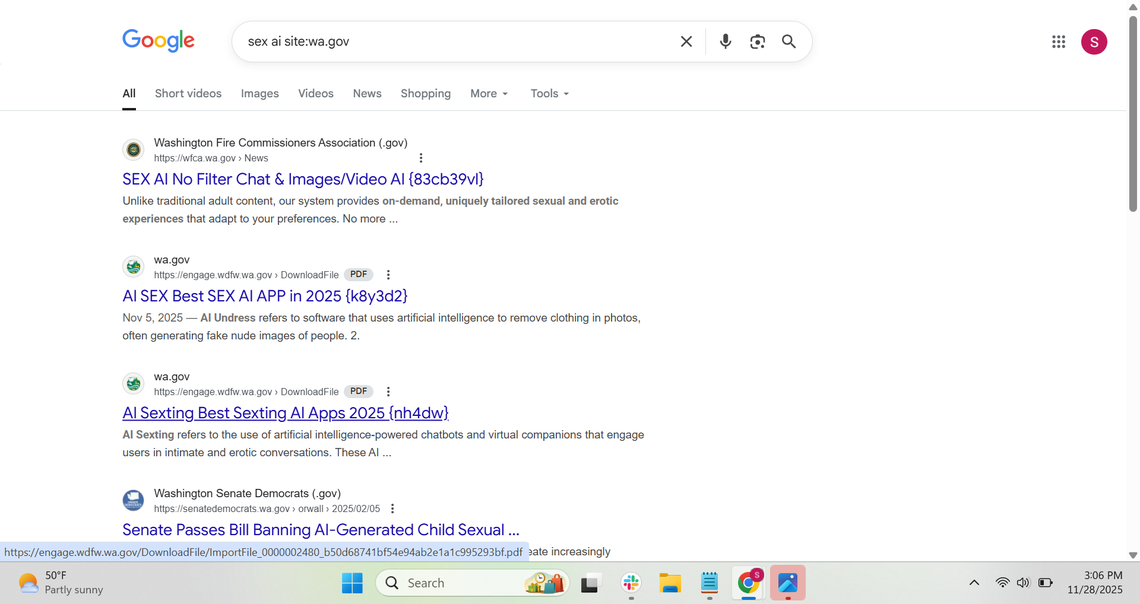Switch to the News tab

[366, 93]
